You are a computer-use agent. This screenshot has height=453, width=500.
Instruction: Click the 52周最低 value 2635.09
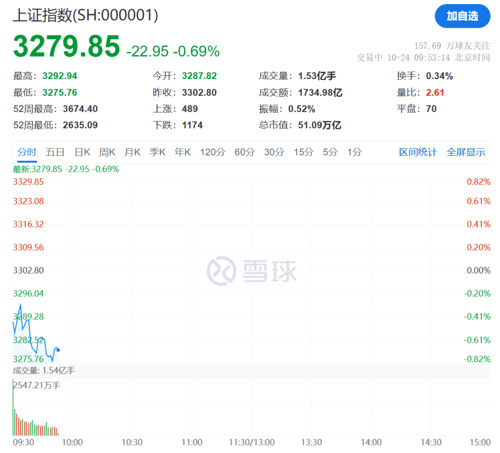pos(80,125)
